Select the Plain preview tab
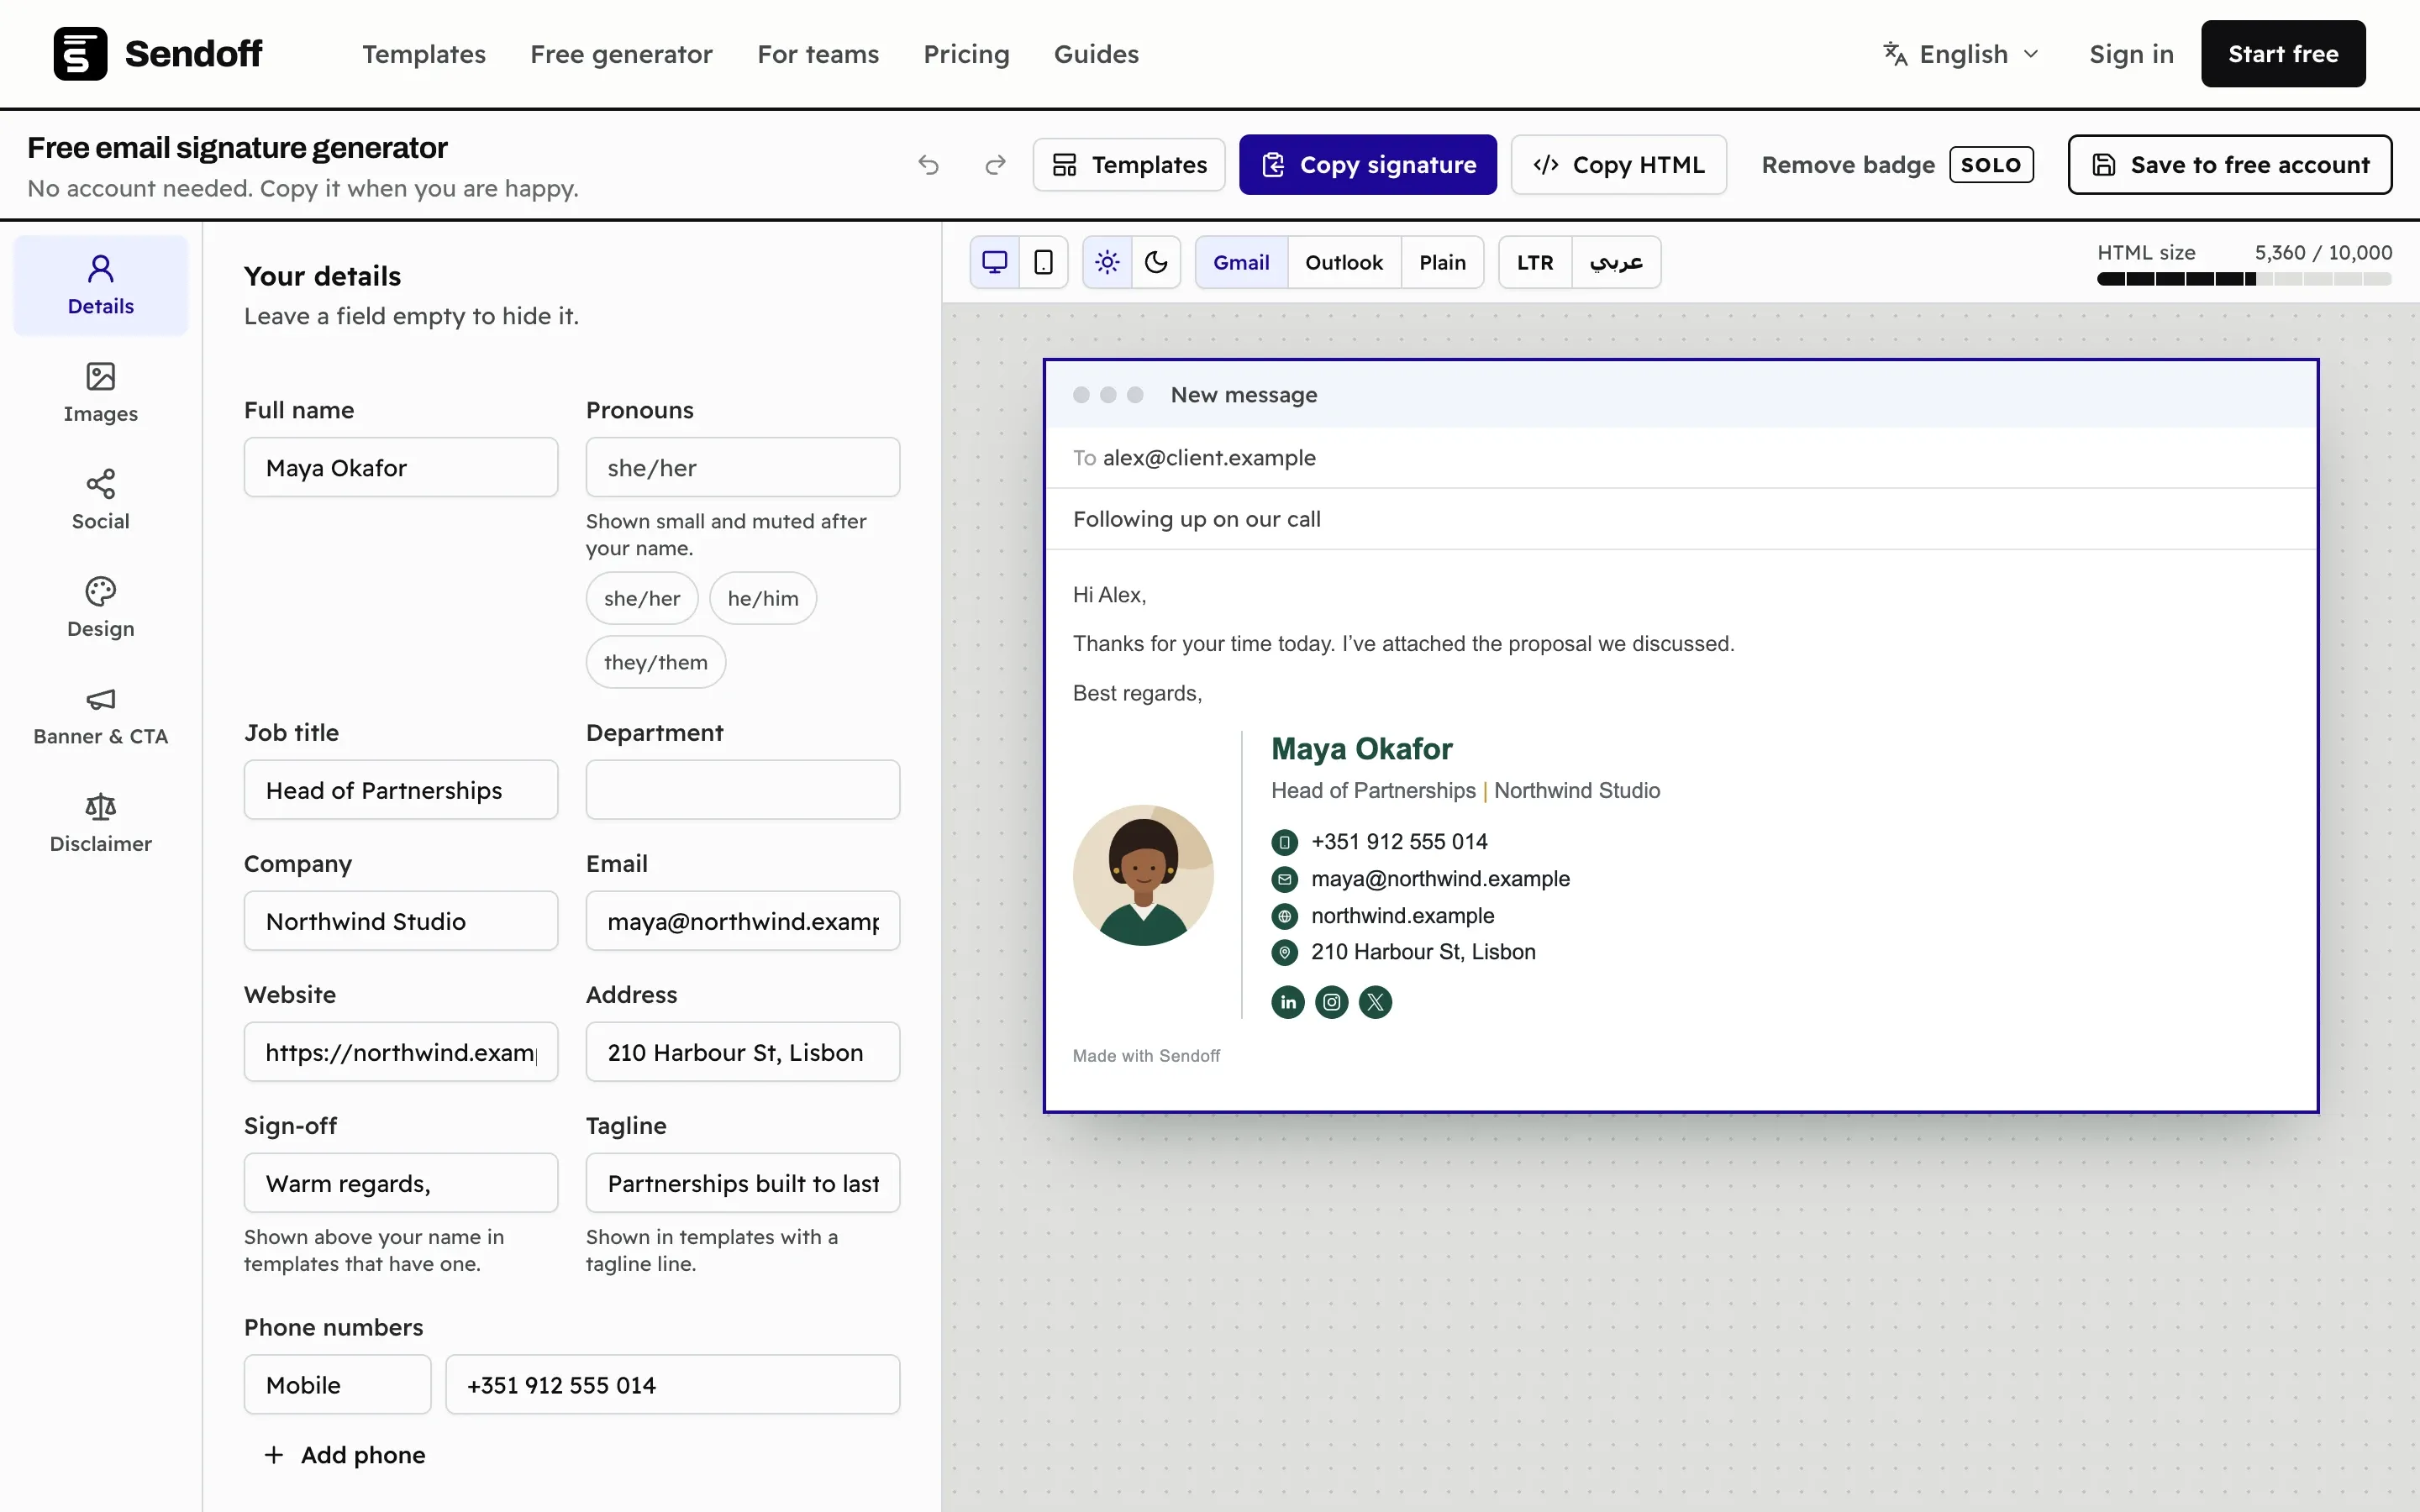 coord(1442,262)
